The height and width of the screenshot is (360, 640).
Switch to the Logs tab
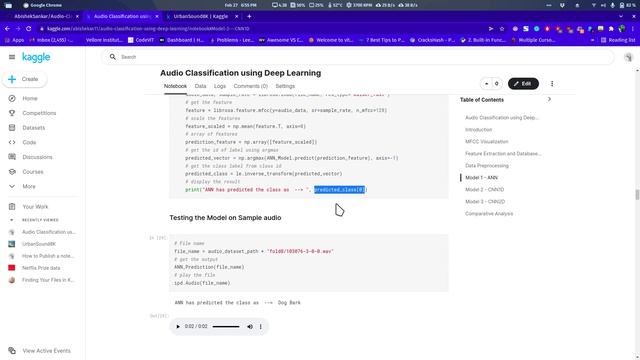tap(220, 86)
